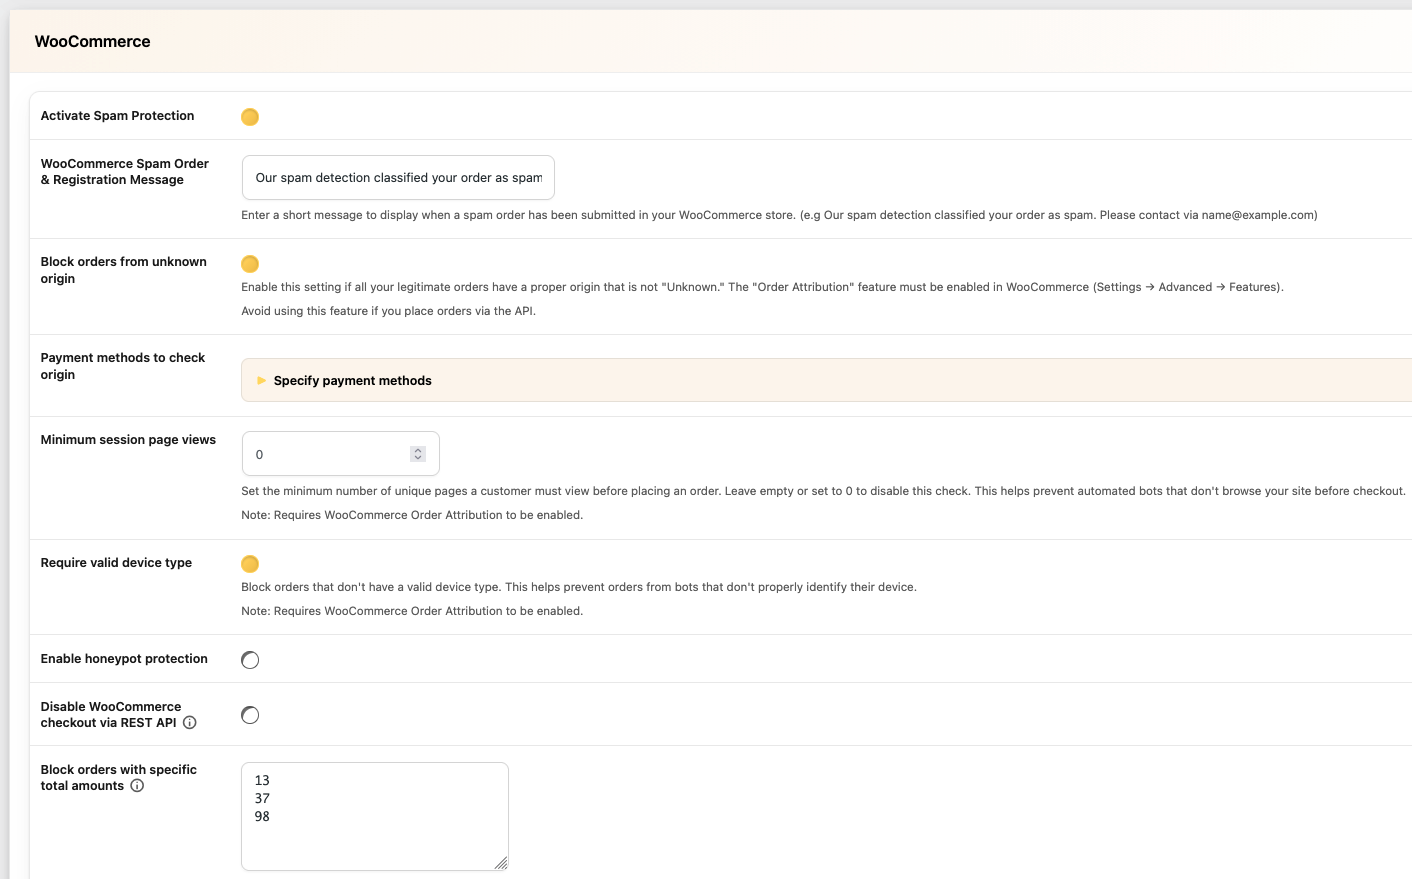The image size is (1412, 879).
Task: Disable Block orders from unknown origin toggle
Action: pos(250,264)
